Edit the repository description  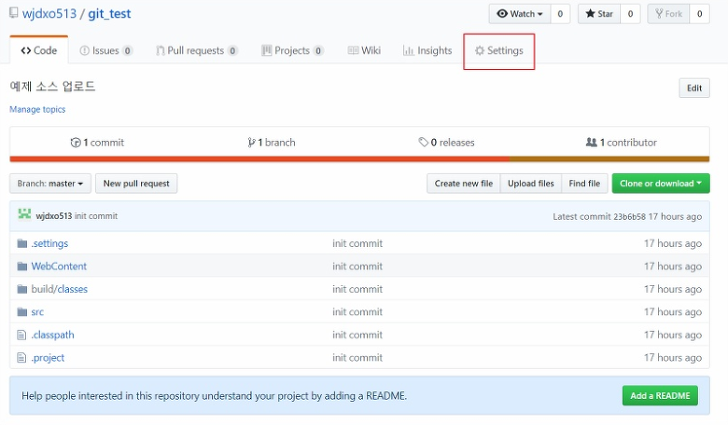[695, 88]
